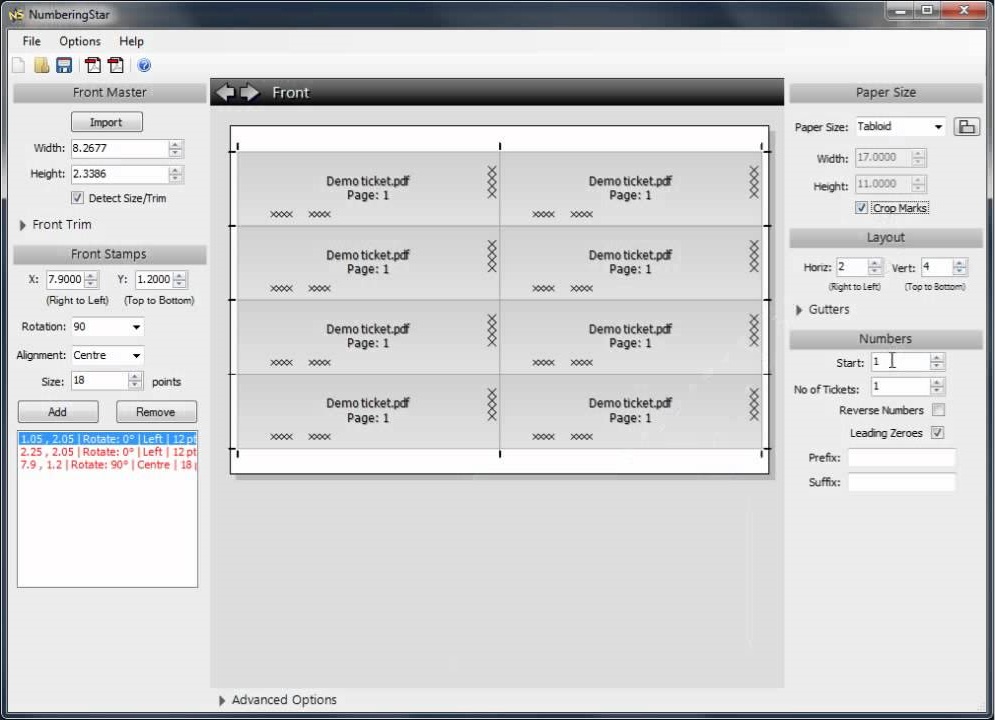Click the second PDF export icon
This screenshot has height=720, width=995.
(116, 66)
